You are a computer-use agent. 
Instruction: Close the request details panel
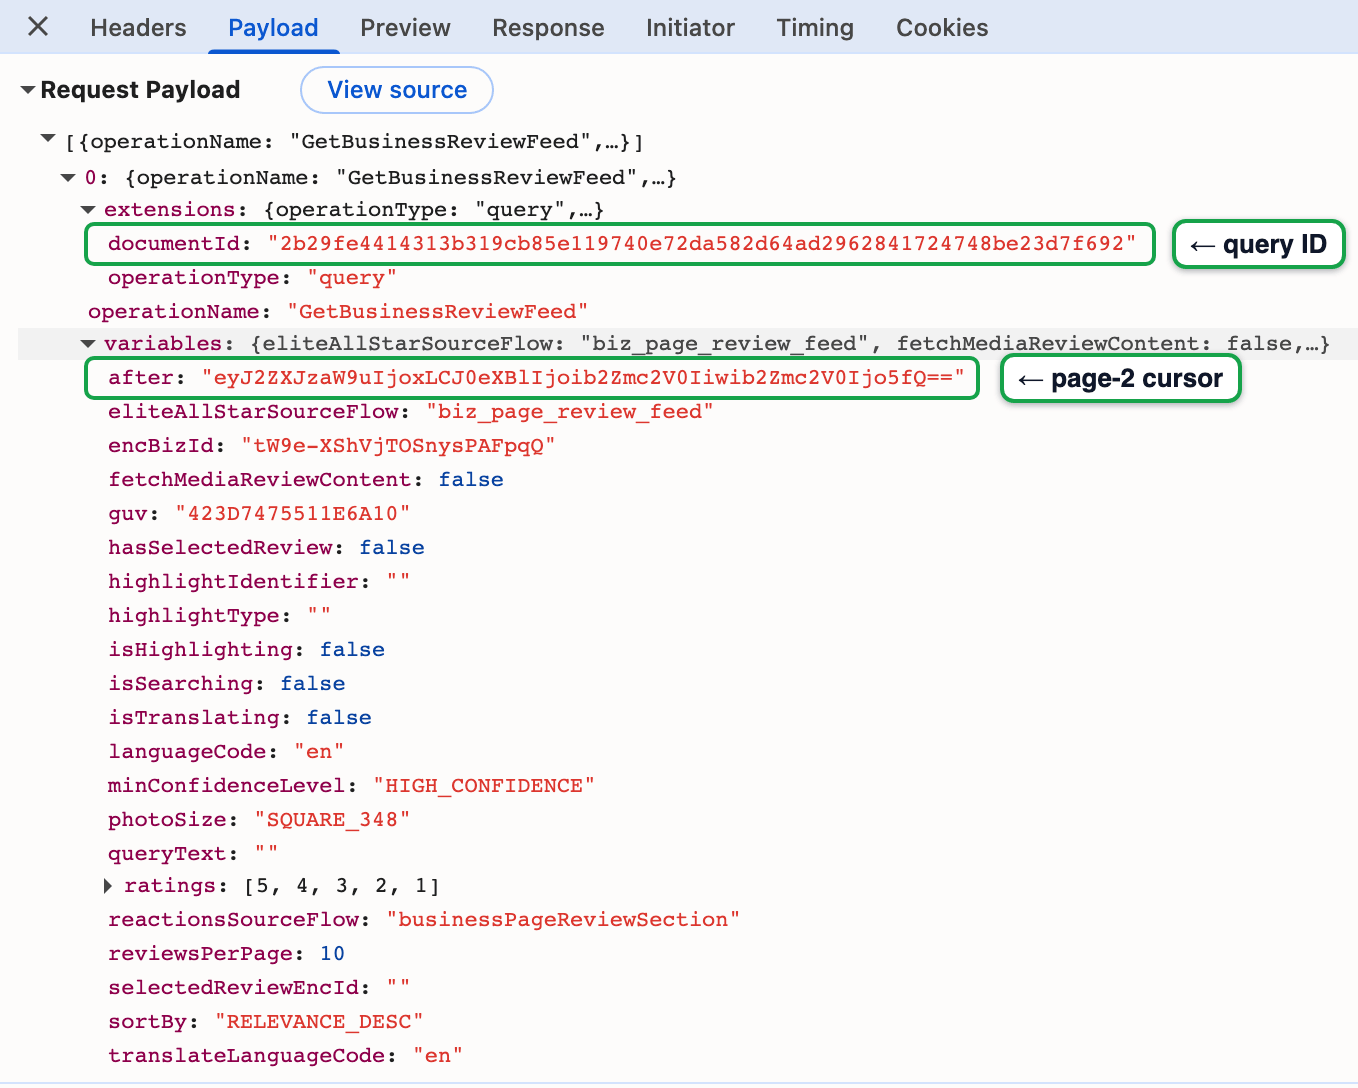38,27
